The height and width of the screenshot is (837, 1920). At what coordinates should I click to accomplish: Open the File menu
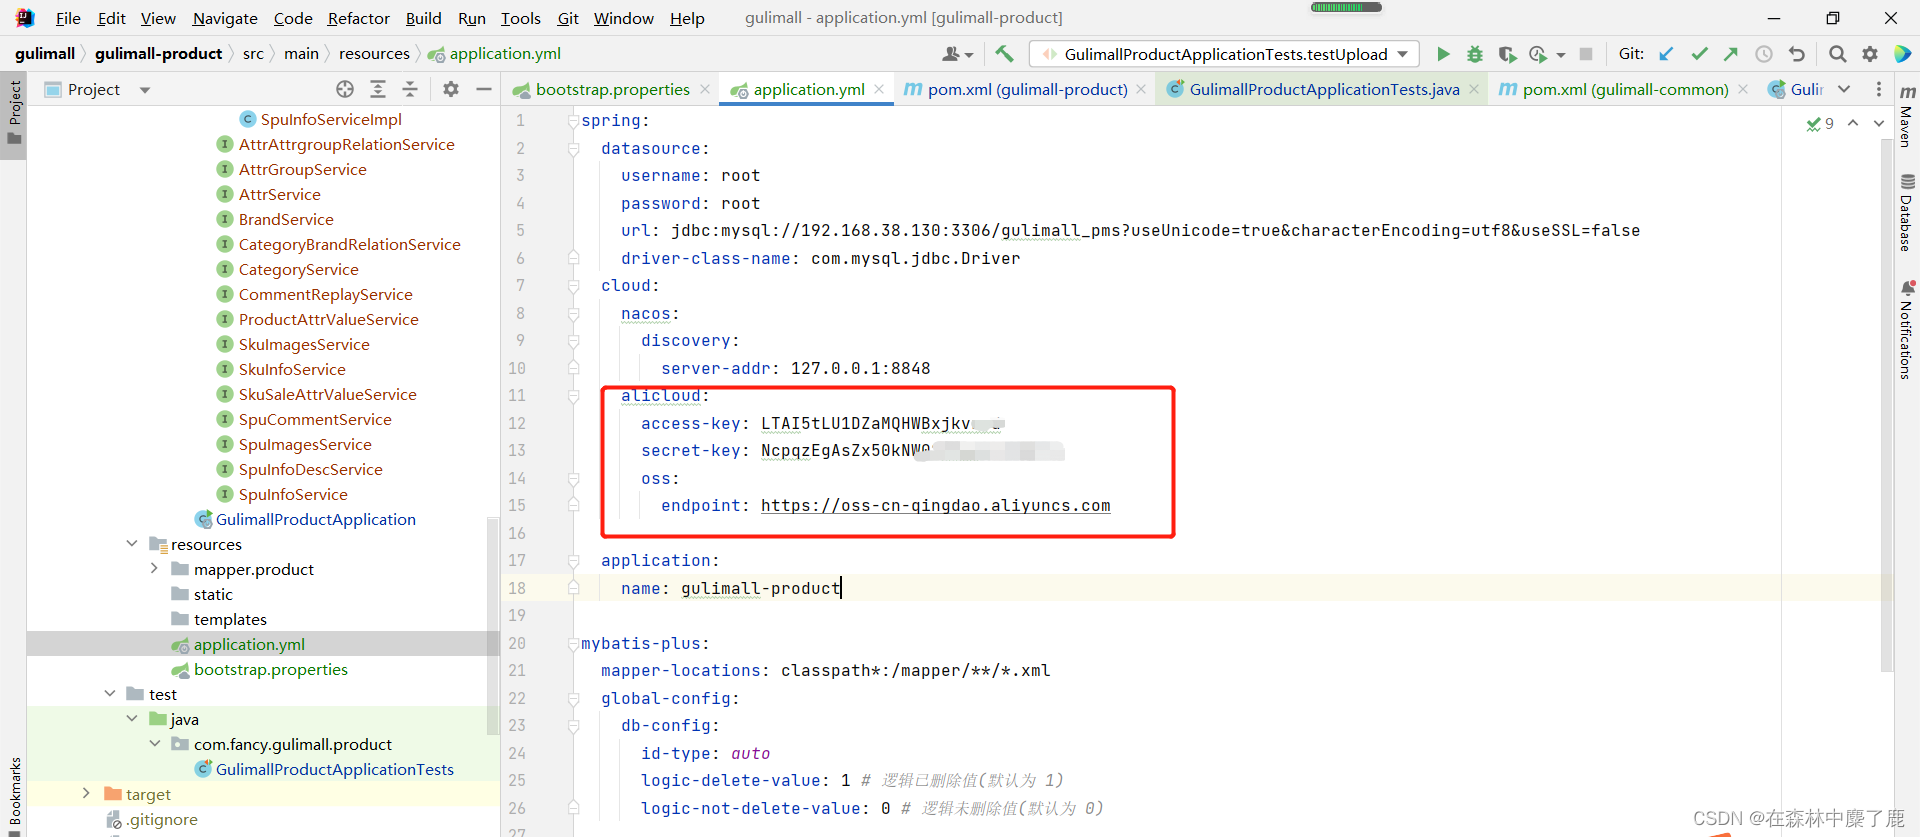pos(68,18)
